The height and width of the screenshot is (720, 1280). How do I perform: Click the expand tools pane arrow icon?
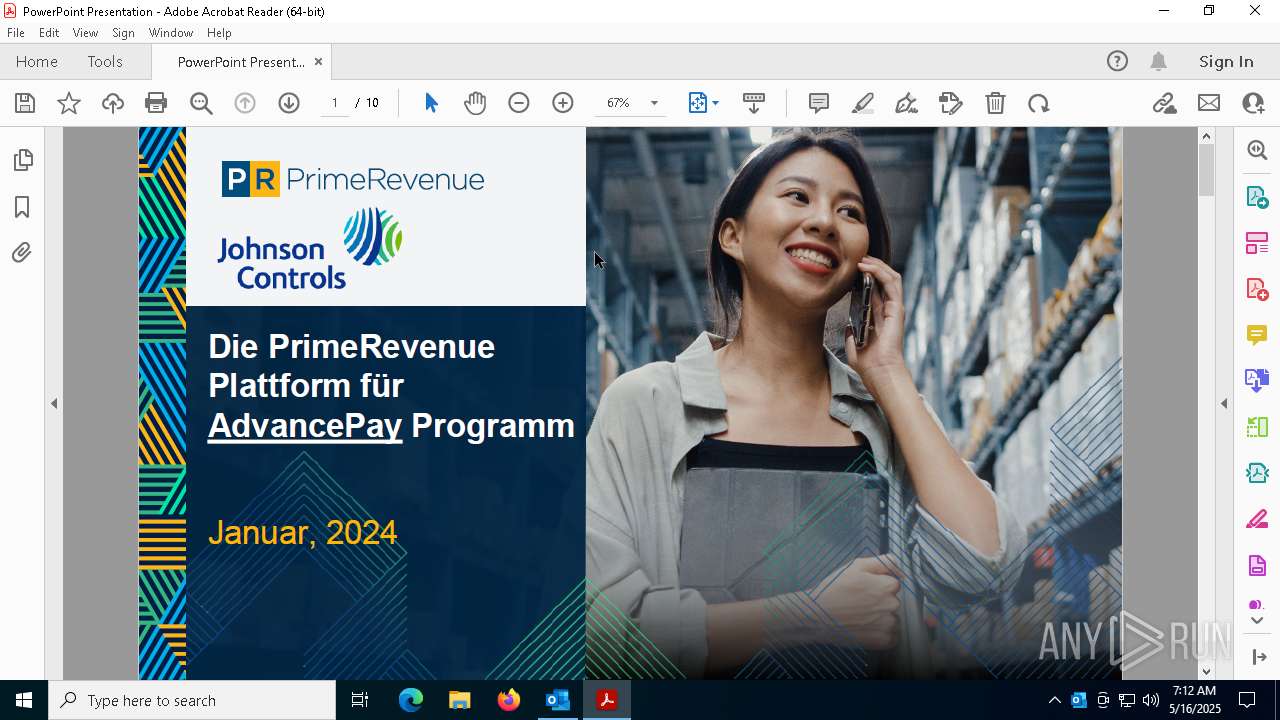coord(1259,657)
